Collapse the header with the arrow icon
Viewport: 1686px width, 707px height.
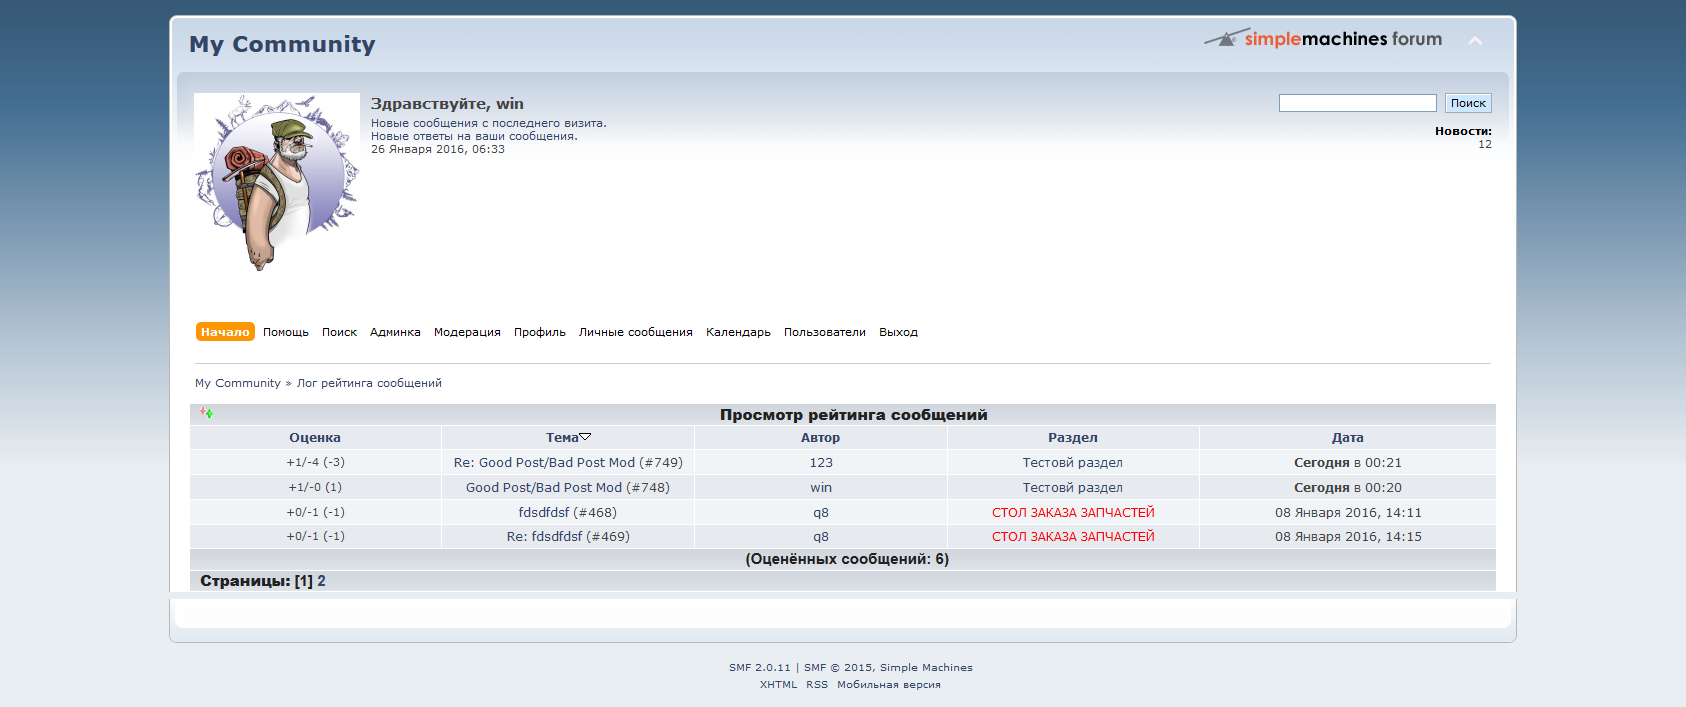1475,41
